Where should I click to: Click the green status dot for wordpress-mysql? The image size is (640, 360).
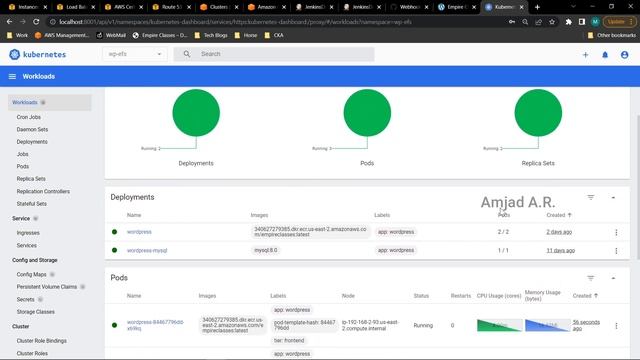pyautogui.click(x=114, y=250)
